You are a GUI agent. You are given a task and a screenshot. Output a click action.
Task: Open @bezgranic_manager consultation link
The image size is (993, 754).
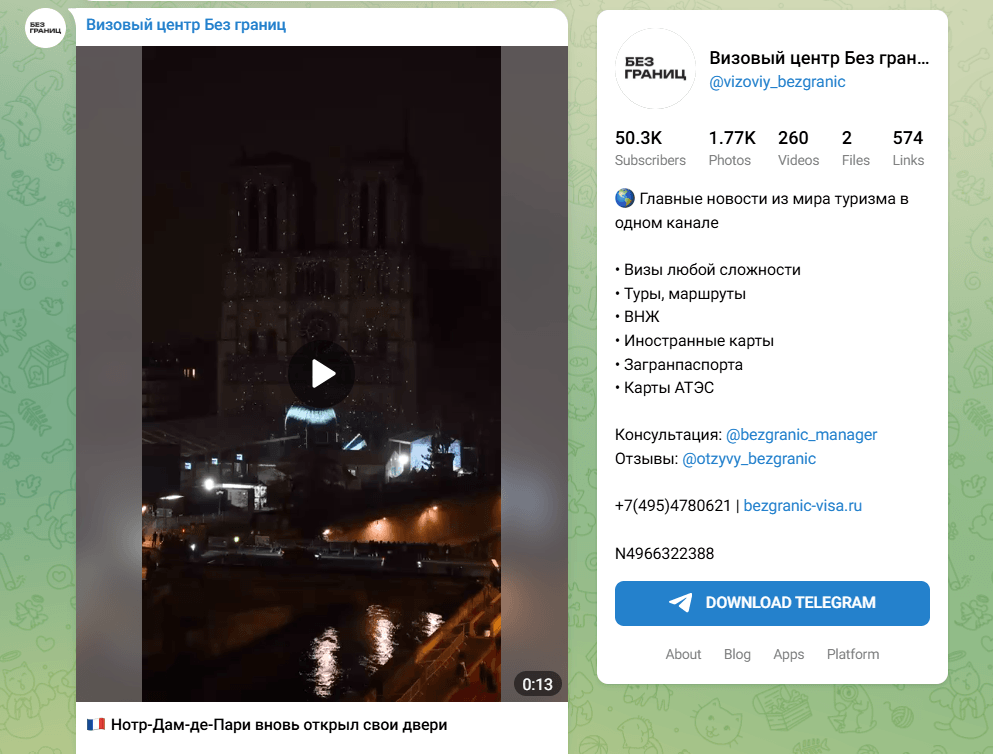point(801,435)
